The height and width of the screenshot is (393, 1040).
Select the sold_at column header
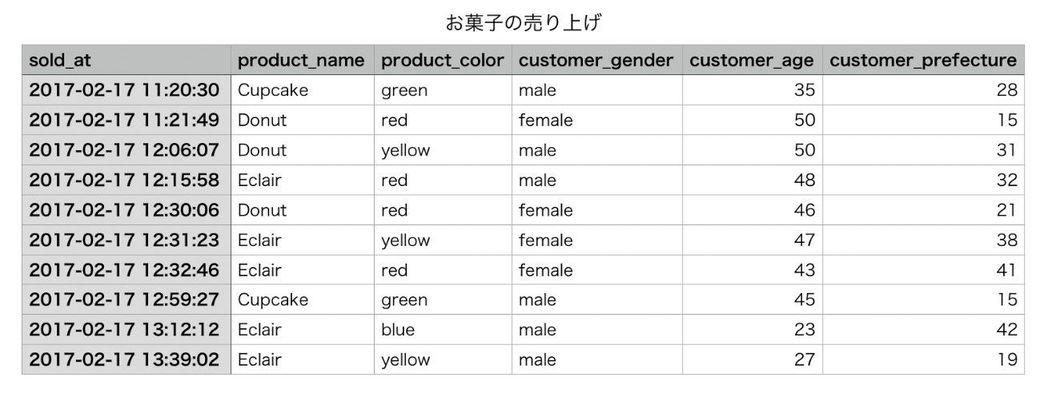tap(126, 60)
